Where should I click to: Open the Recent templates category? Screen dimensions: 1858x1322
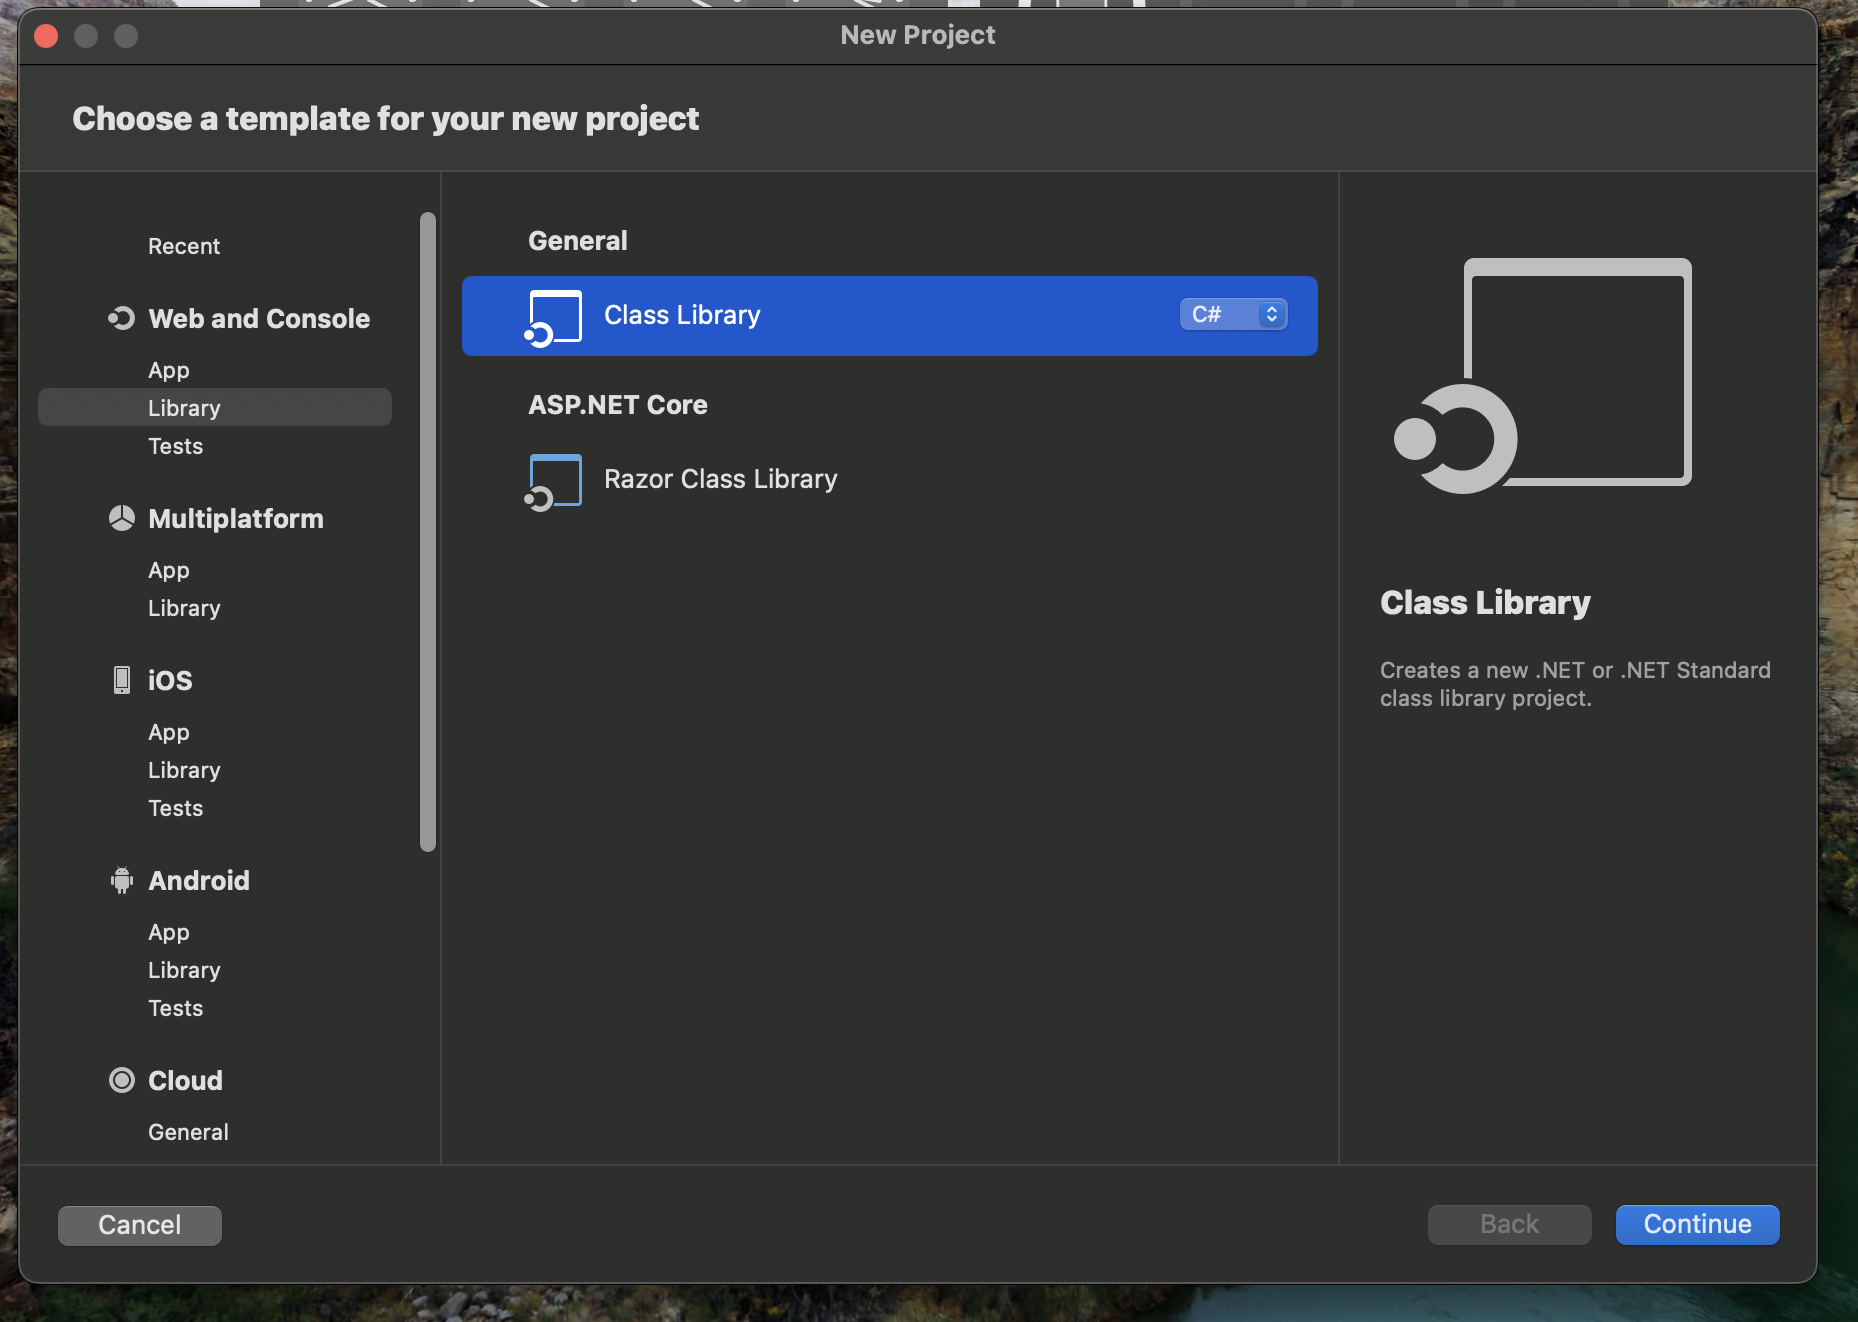click(184, 246)
